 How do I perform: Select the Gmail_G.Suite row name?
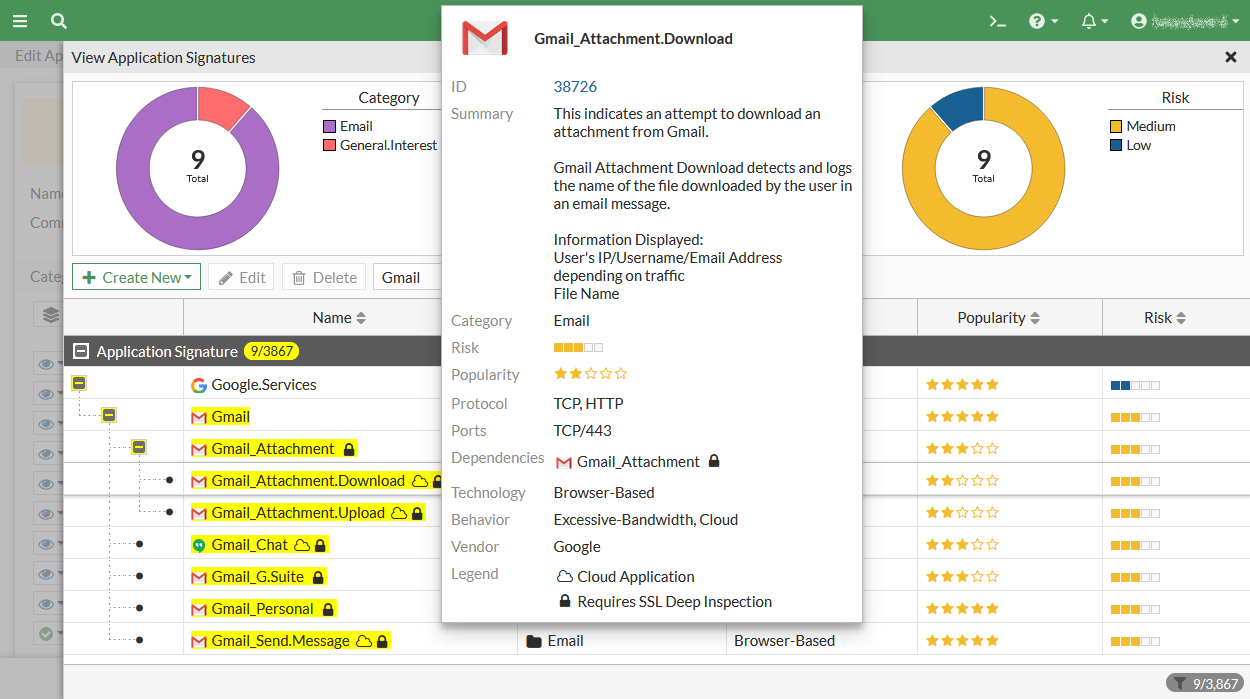[258, 577]
